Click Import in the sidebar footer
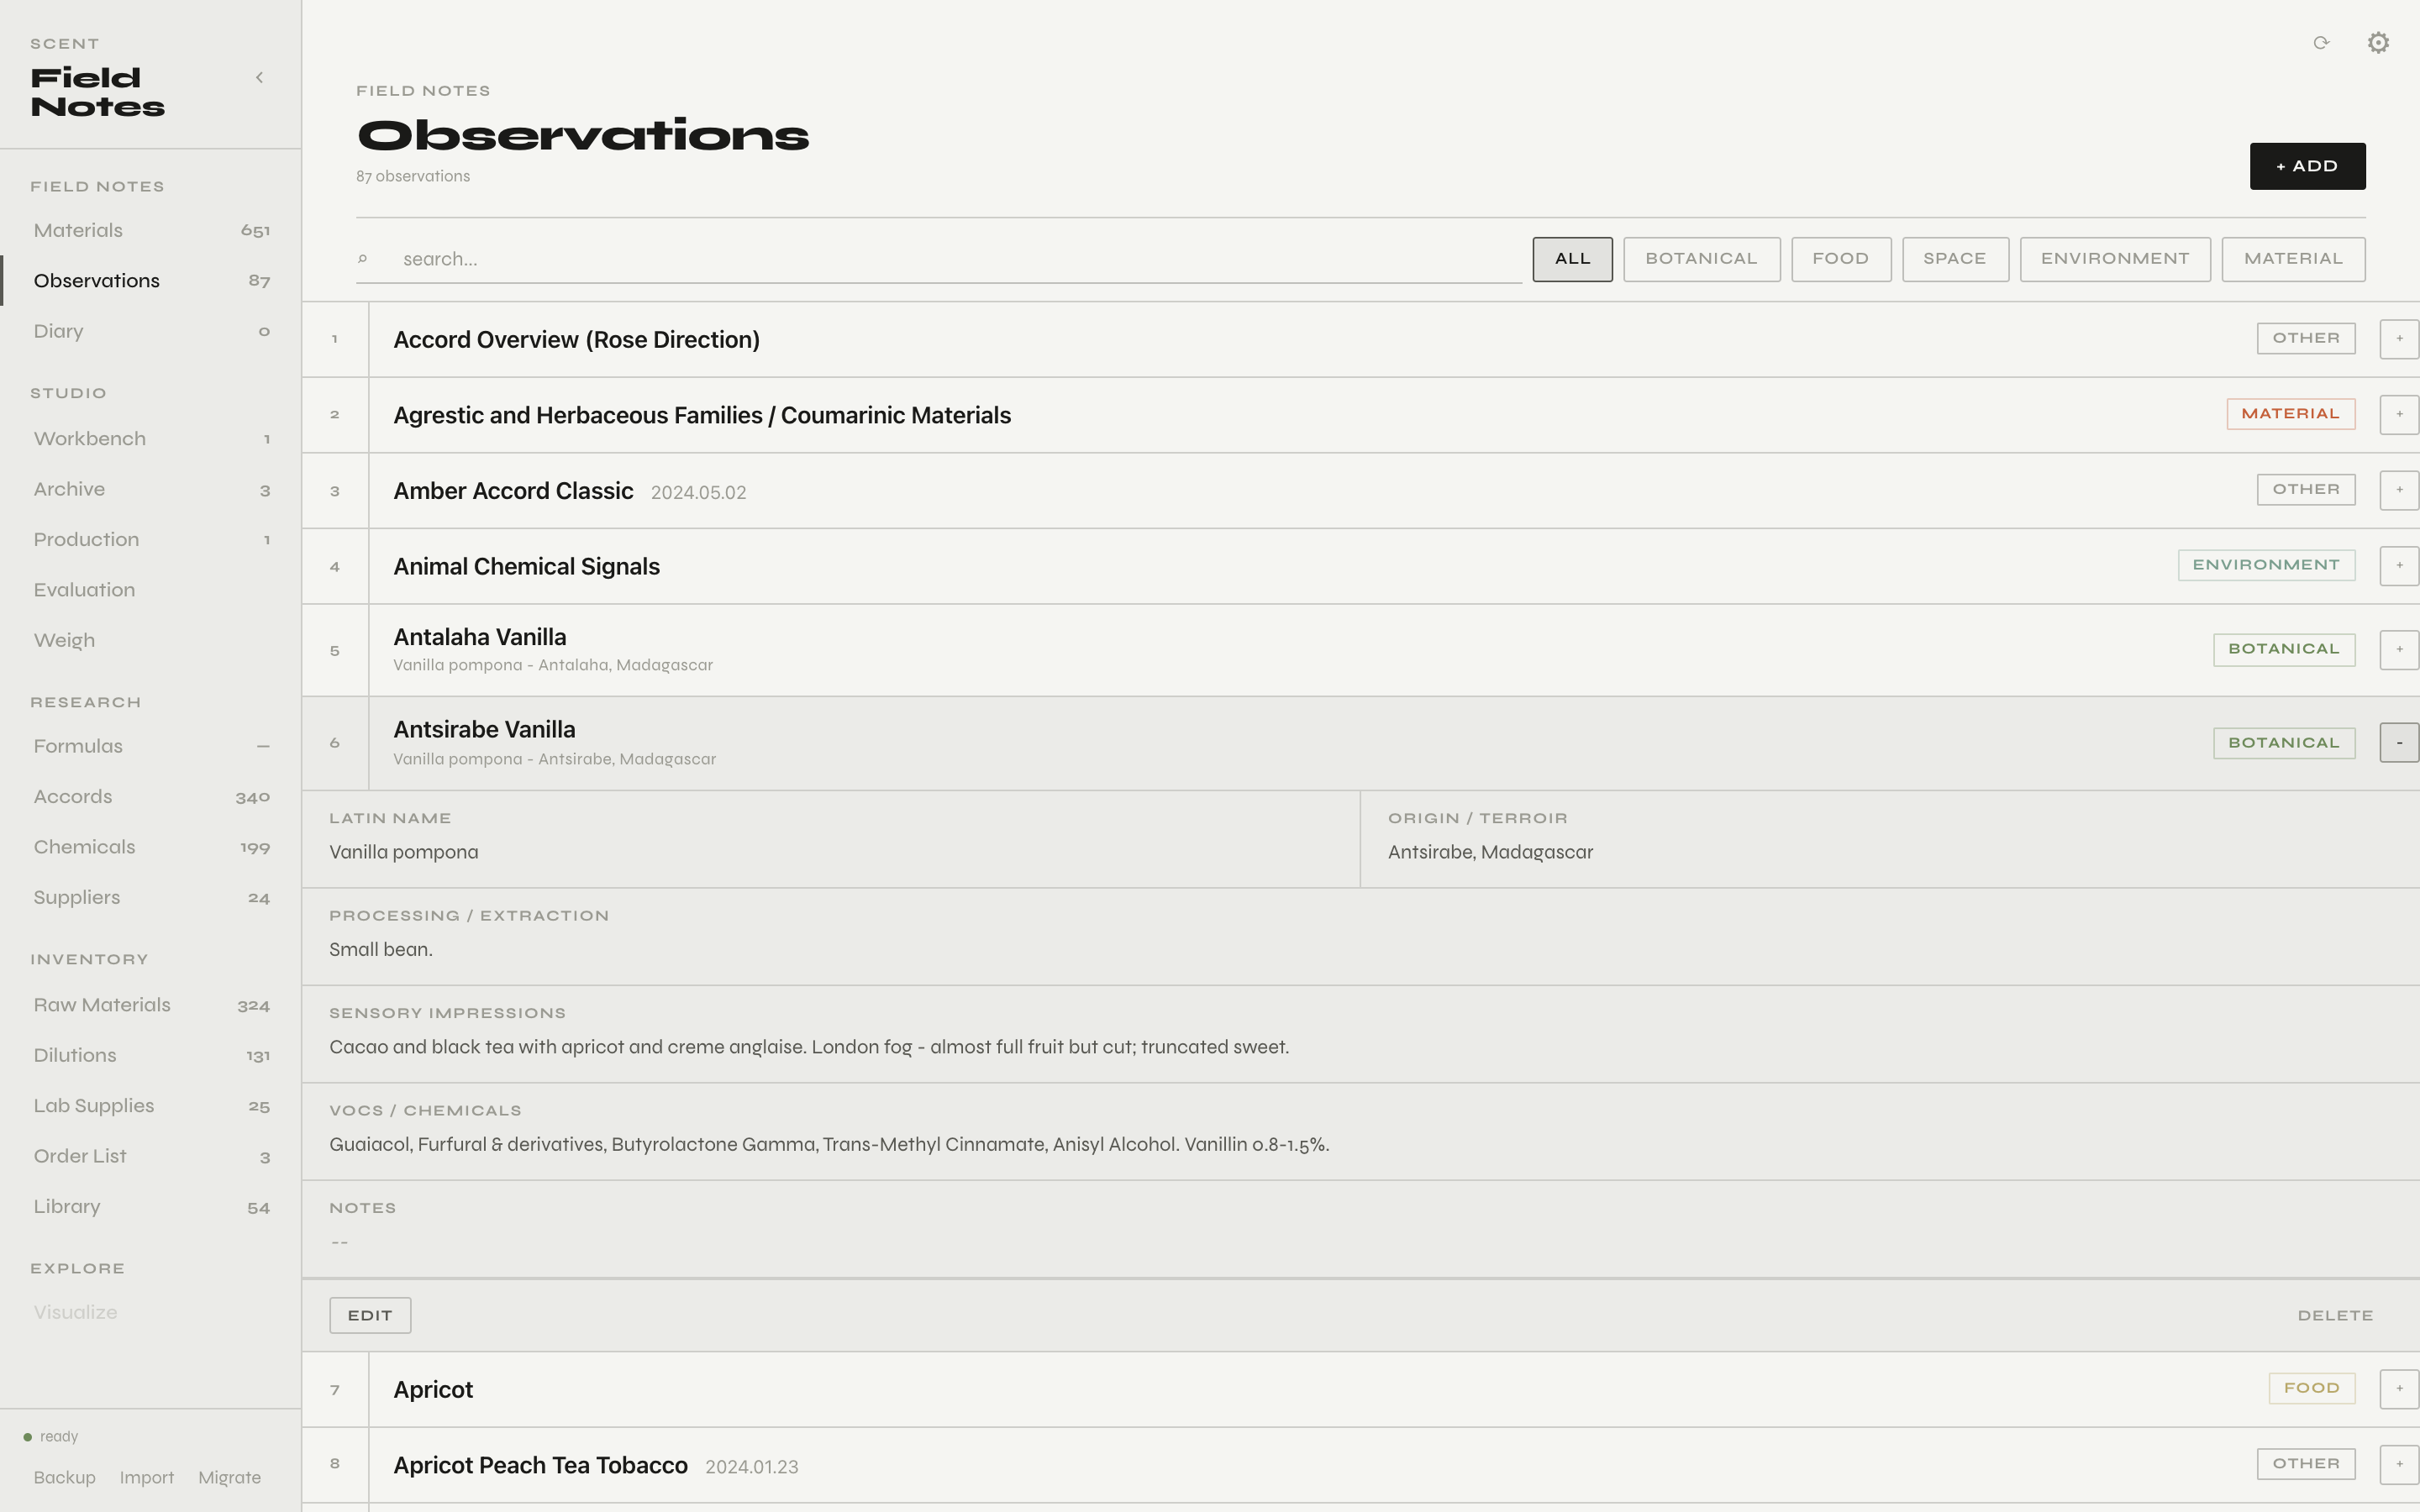 (146, 1477)
